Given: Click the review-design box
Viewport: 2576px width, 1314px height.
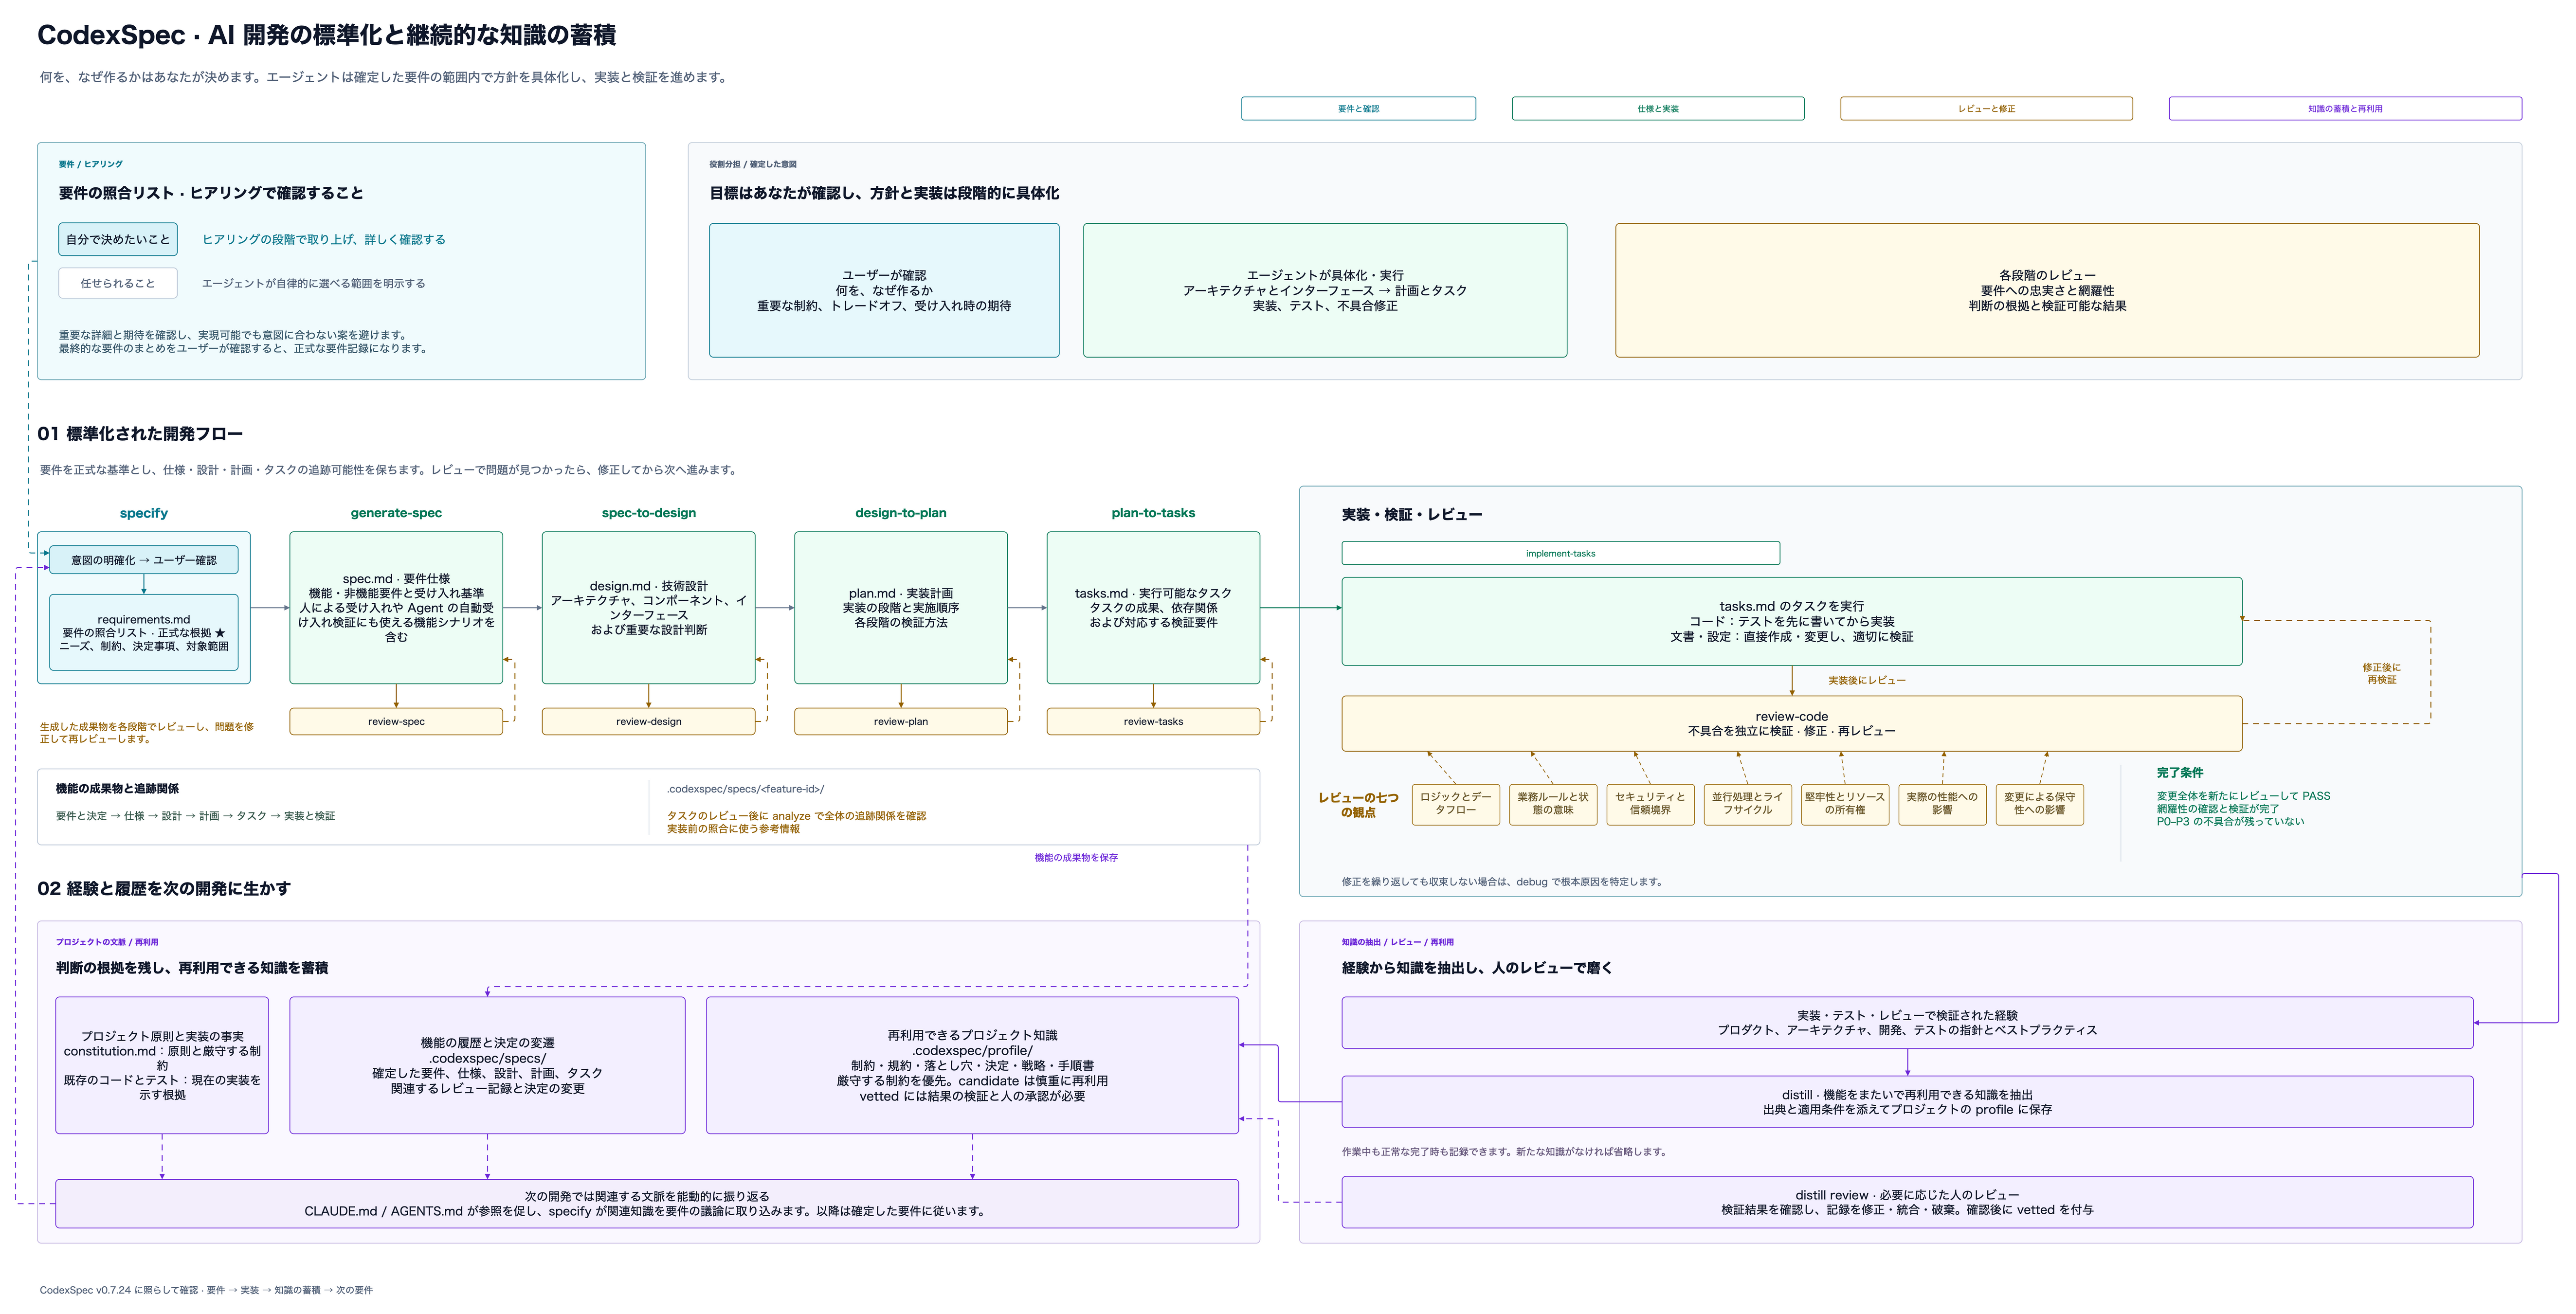Looking at the screenshot, I should point(649,721).
